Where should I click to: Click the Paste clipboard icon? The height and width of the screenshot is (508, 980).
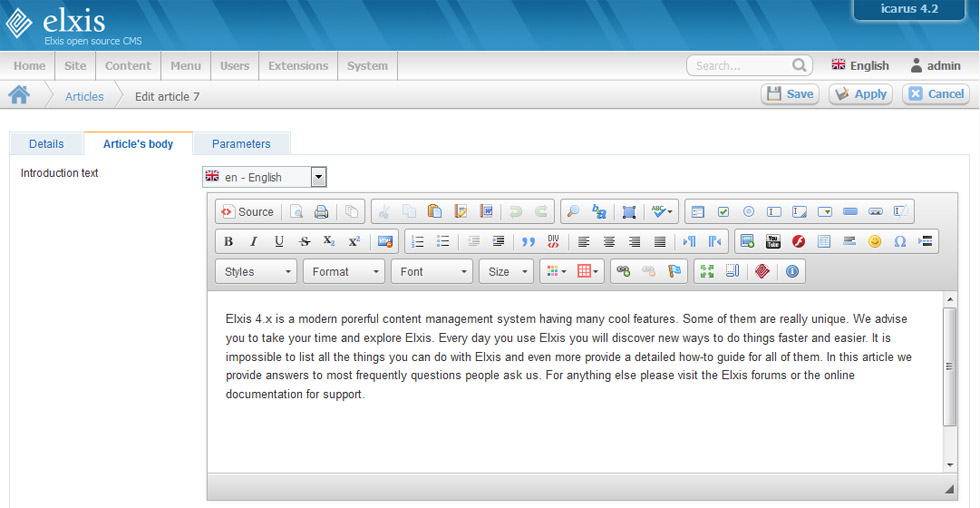[x=434, y=212]
